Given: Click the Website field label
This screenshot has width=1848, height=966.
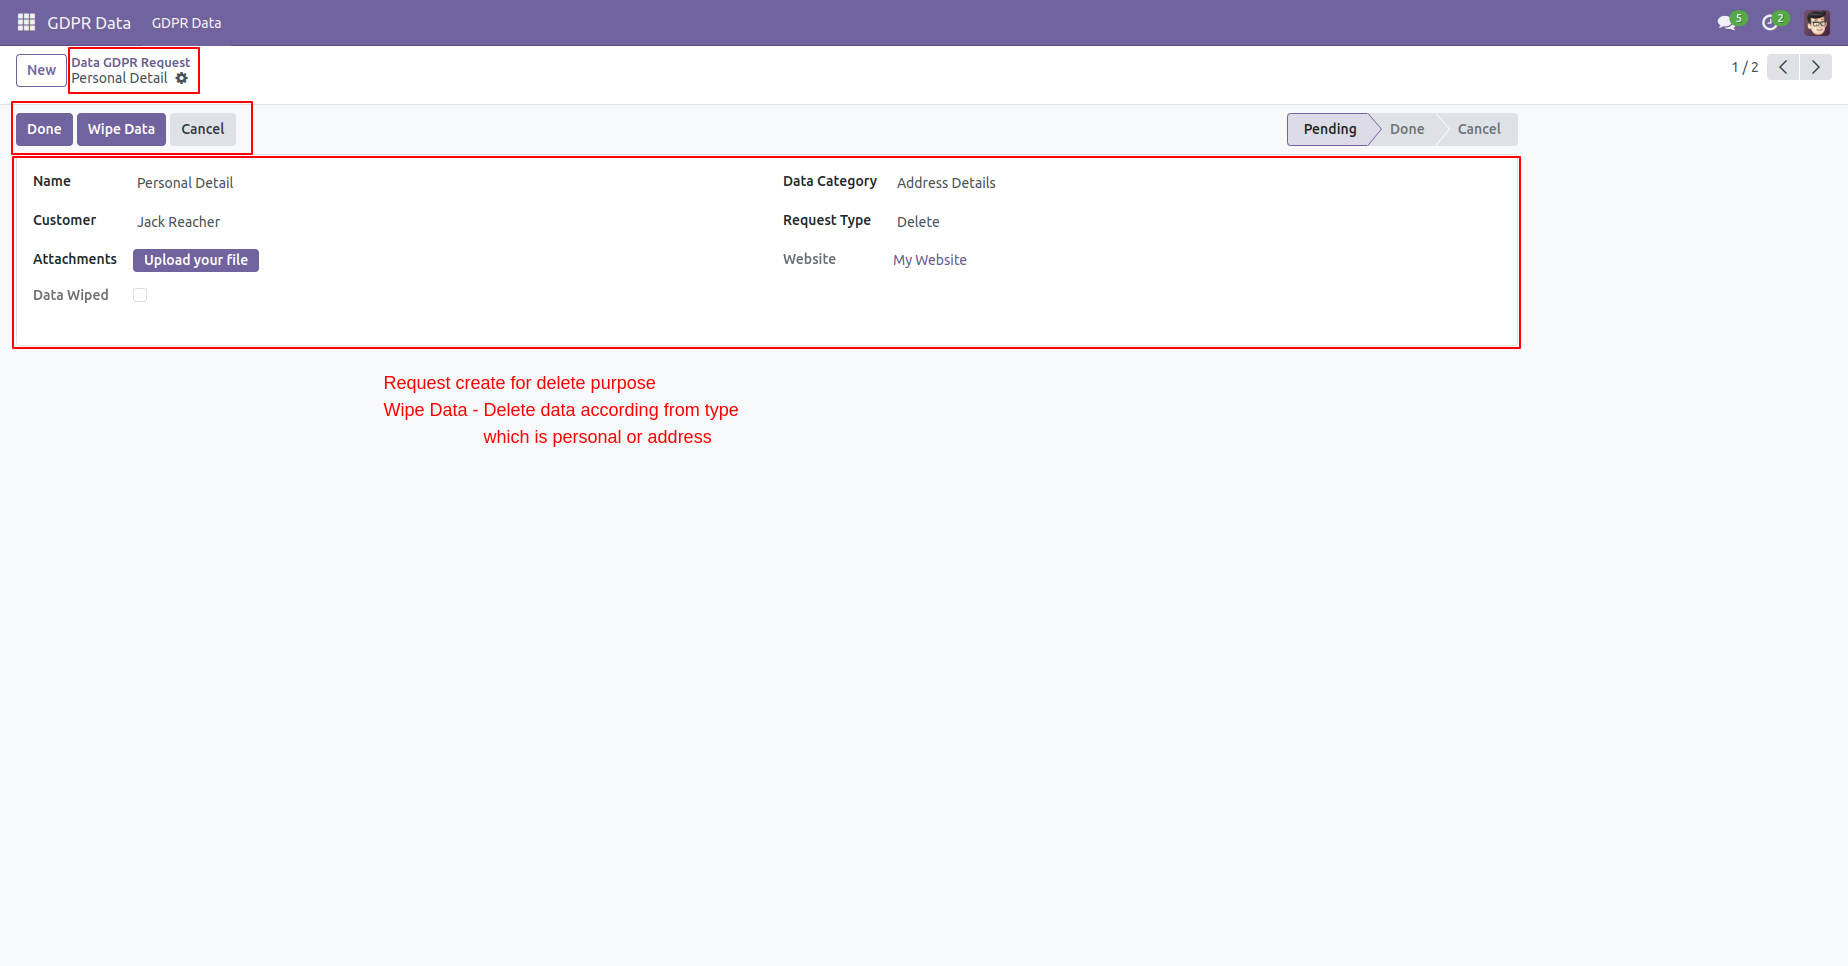Looking at the screenshot, I should click(809, 259).
